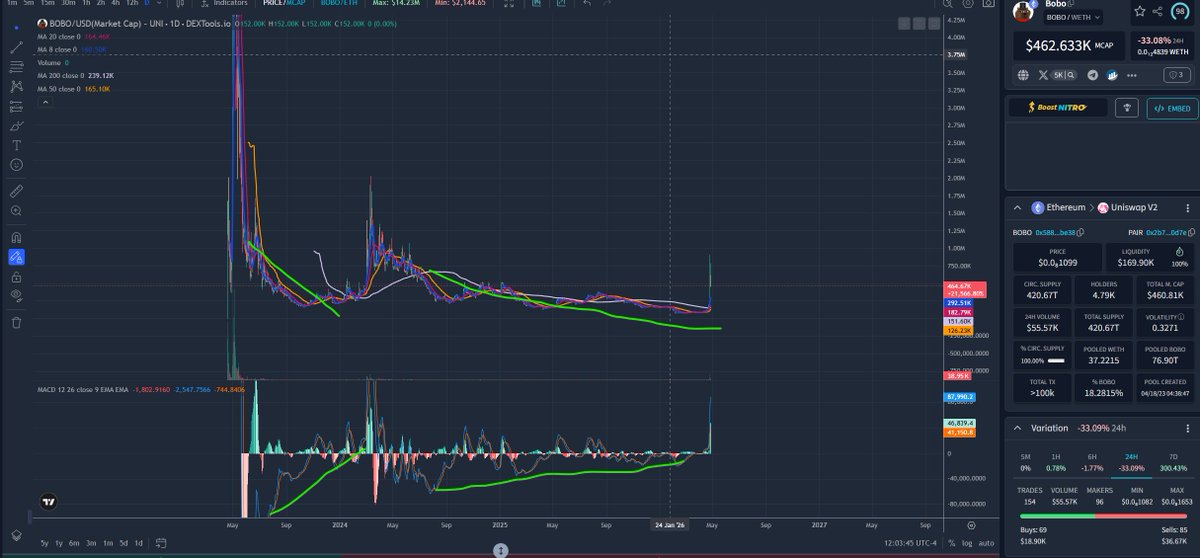Set the date range to 5y
Viewport: 1200px width, 558px height.
(43, 542)
